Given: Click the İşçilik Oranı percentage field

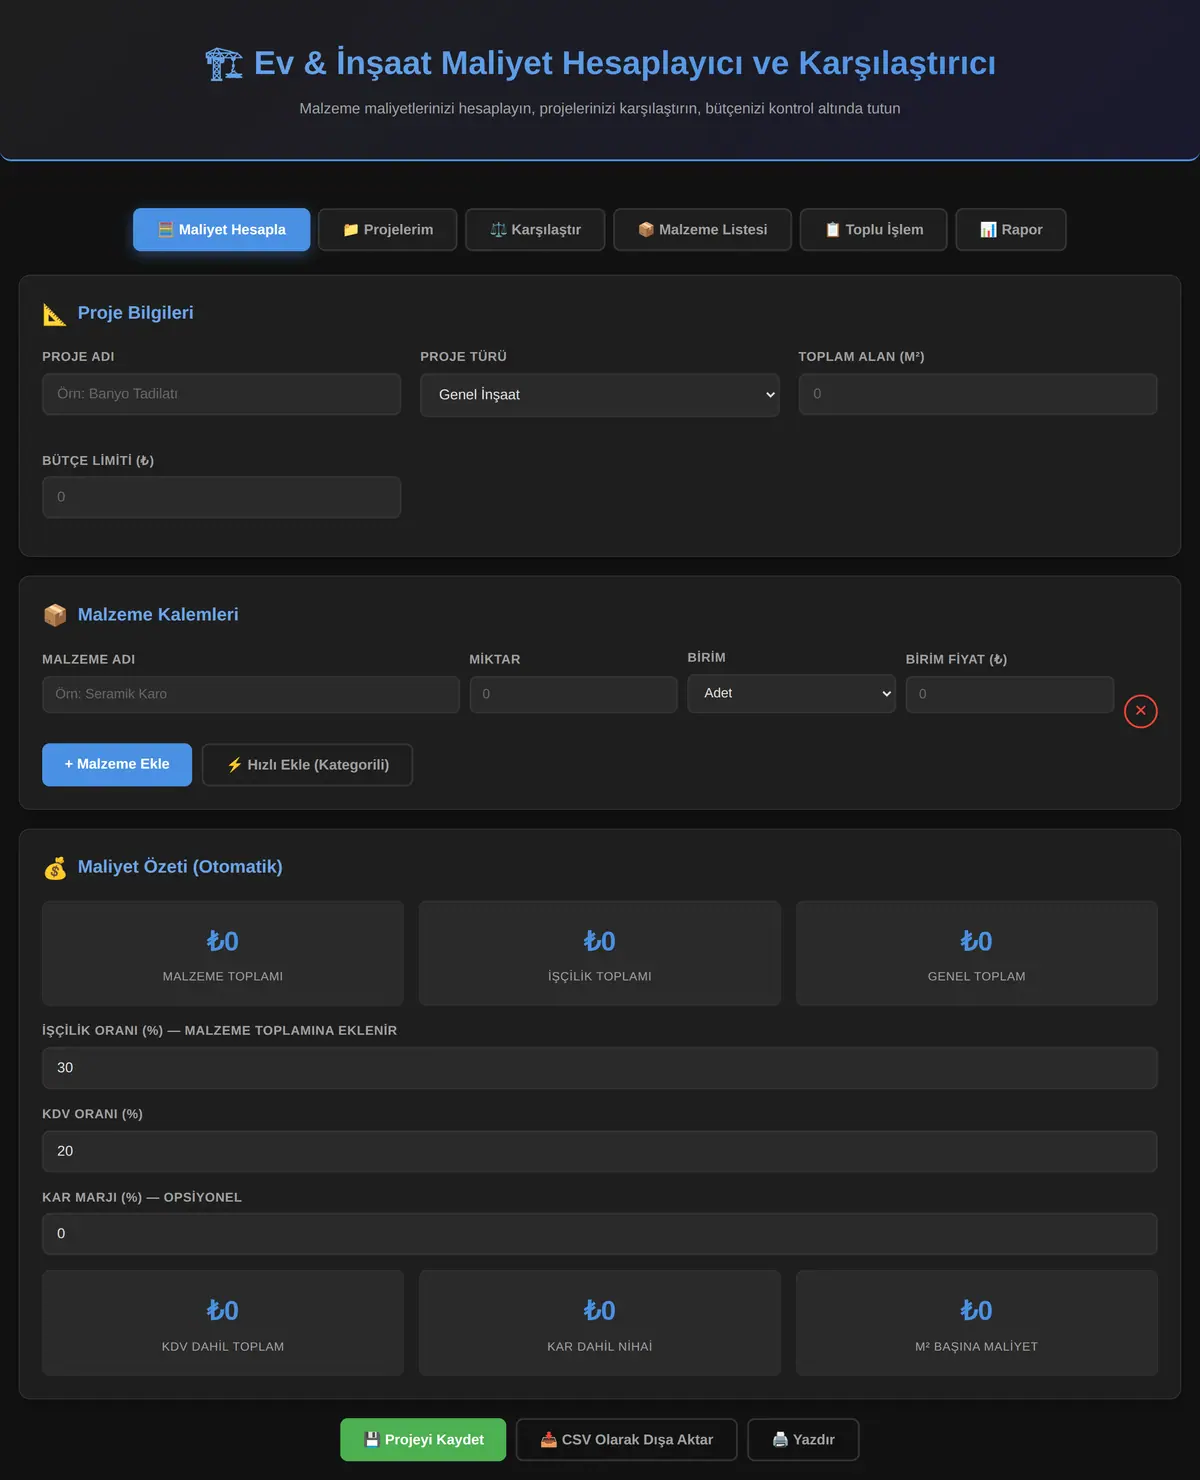Looking at the screenshot, I should [x=600, y=1068].
